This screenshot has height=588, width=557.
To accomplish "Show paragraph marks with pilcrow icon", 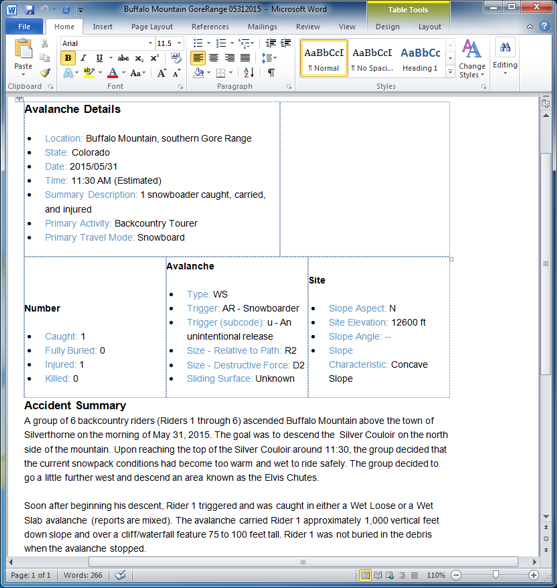I will (x=271, y=73).
